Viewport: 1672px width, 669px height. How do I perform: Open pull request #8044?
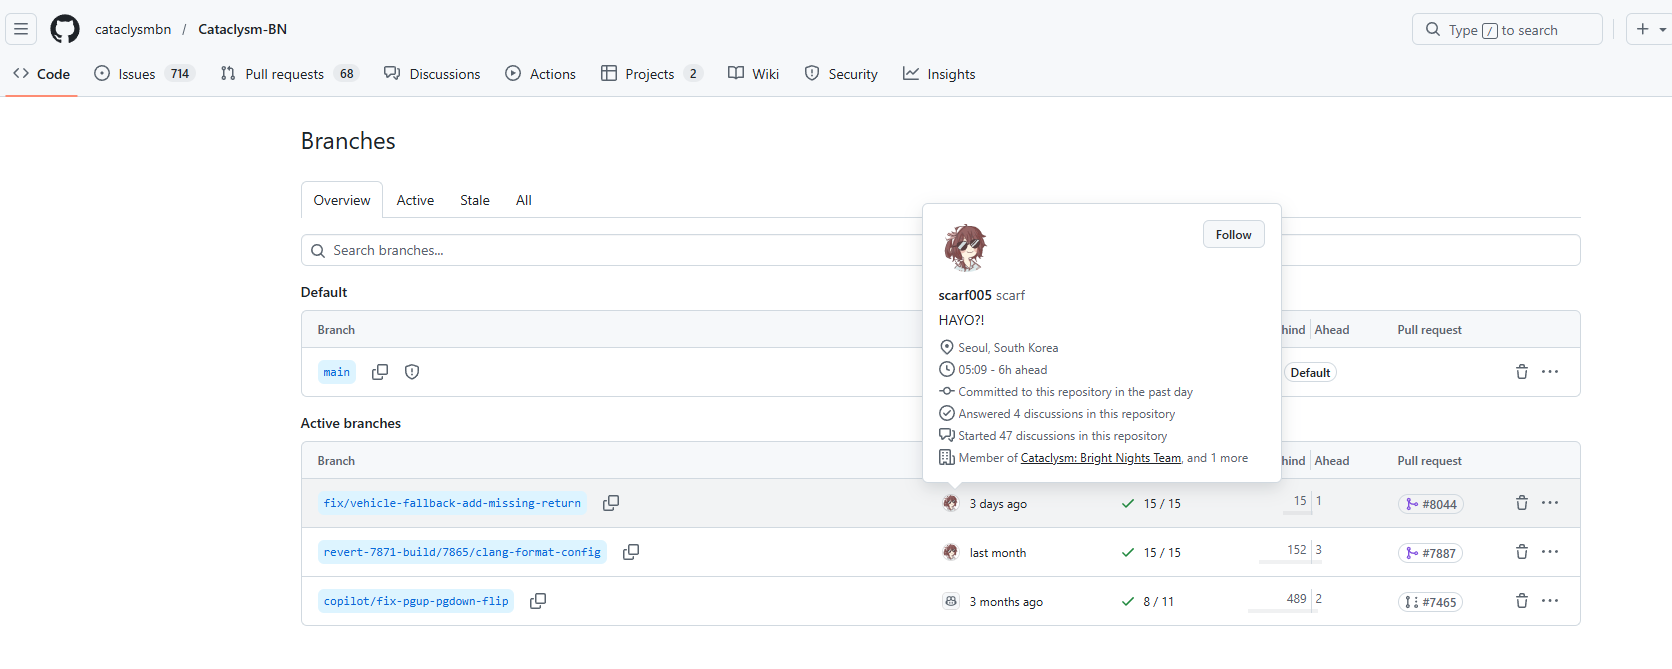coord(1431,504)
